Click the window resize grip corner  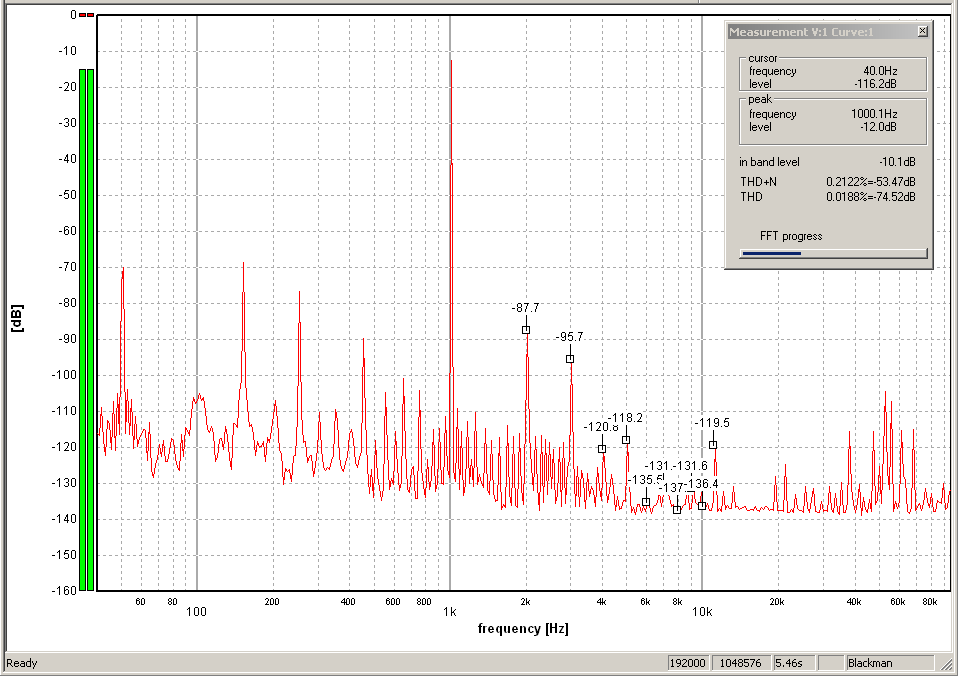[949, 667]
